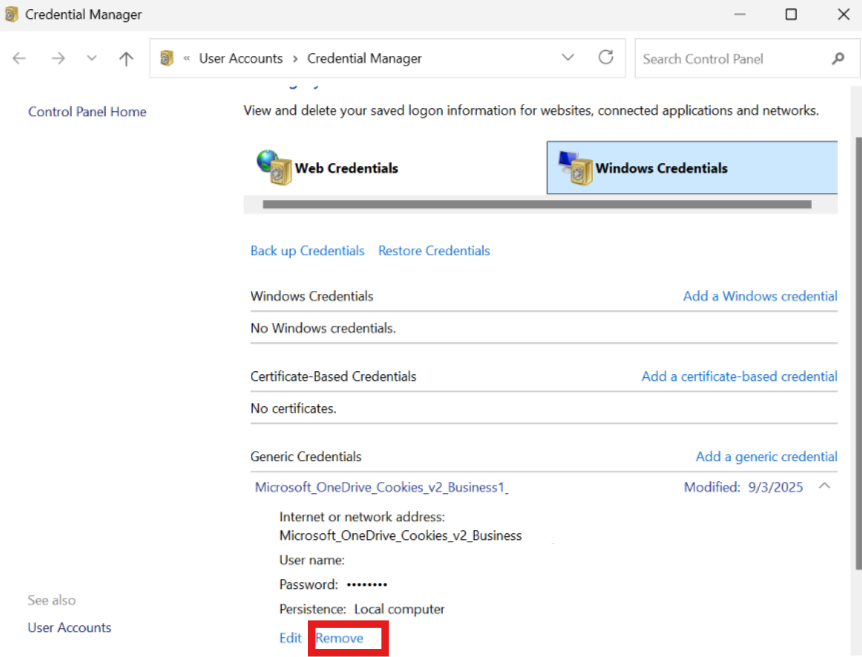Click the Search Control Panel field
Screen dimensions: 862x657
pyautogui.click(x=747, y=58)
